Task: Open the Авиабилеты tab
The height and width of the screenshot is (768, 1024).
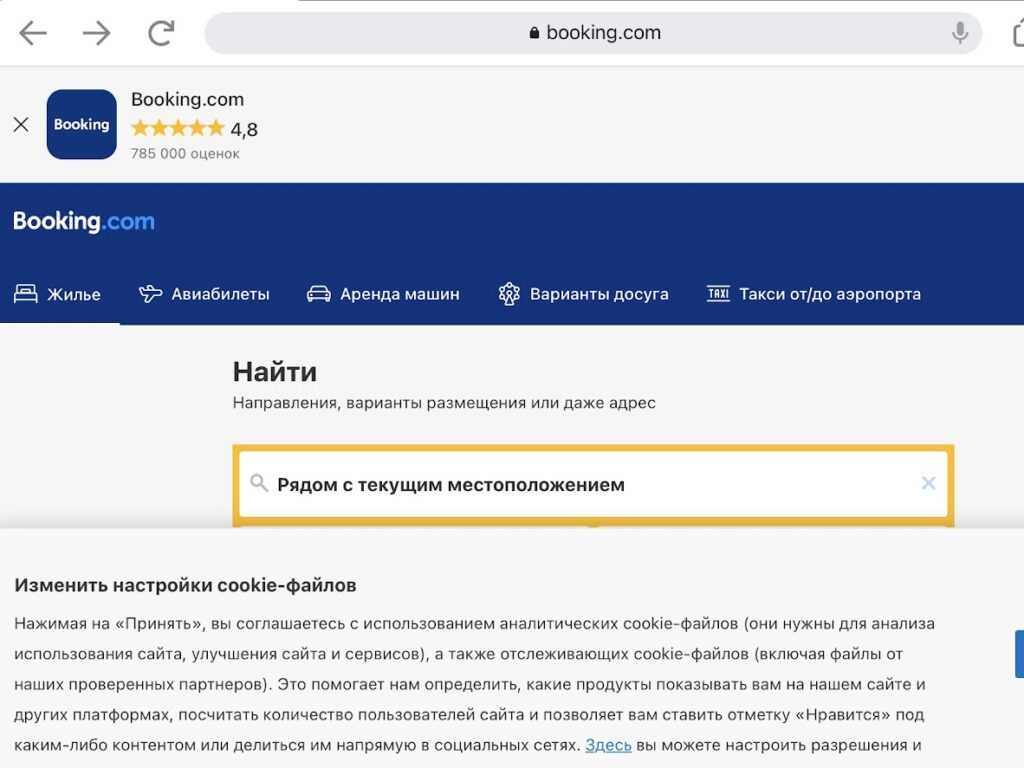Action: pos(205,294)
